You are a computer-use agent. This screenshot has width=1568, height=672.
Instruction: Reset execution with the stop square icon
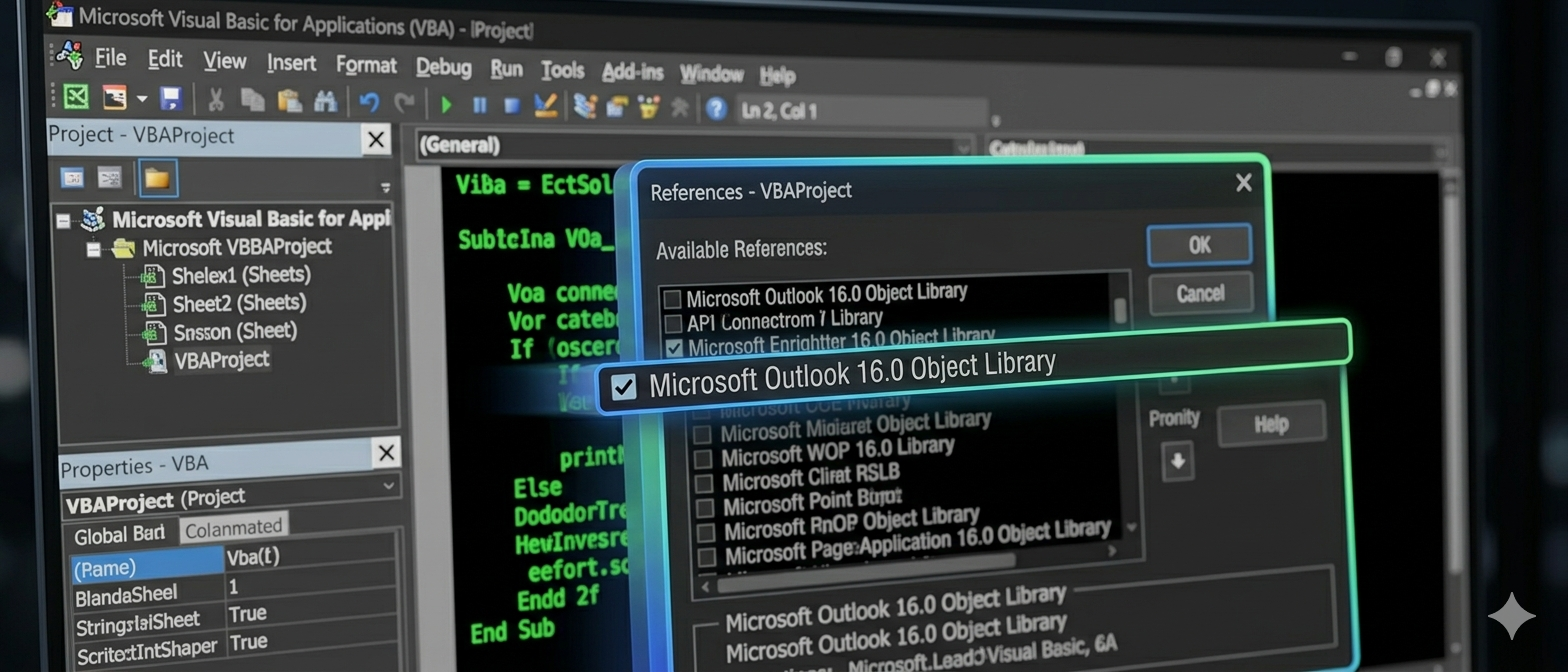(511, 105)
